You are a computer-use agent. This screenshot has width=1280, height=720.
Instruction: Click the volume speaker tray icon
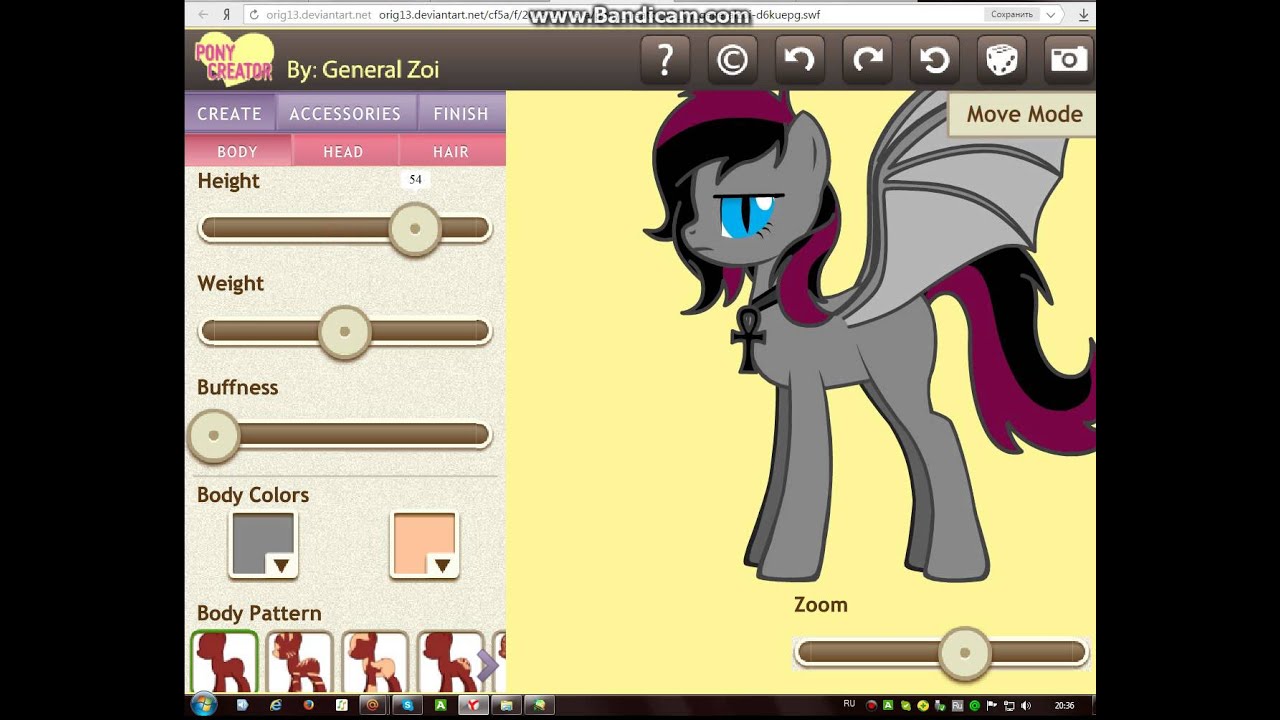coord(1025,705)
